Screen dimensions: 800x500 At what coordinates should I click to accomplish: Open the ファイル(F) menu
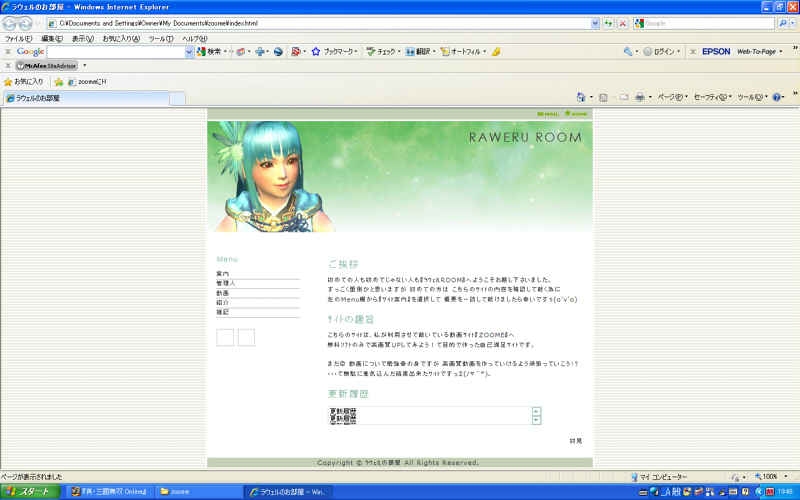click(x=19, y=38)
